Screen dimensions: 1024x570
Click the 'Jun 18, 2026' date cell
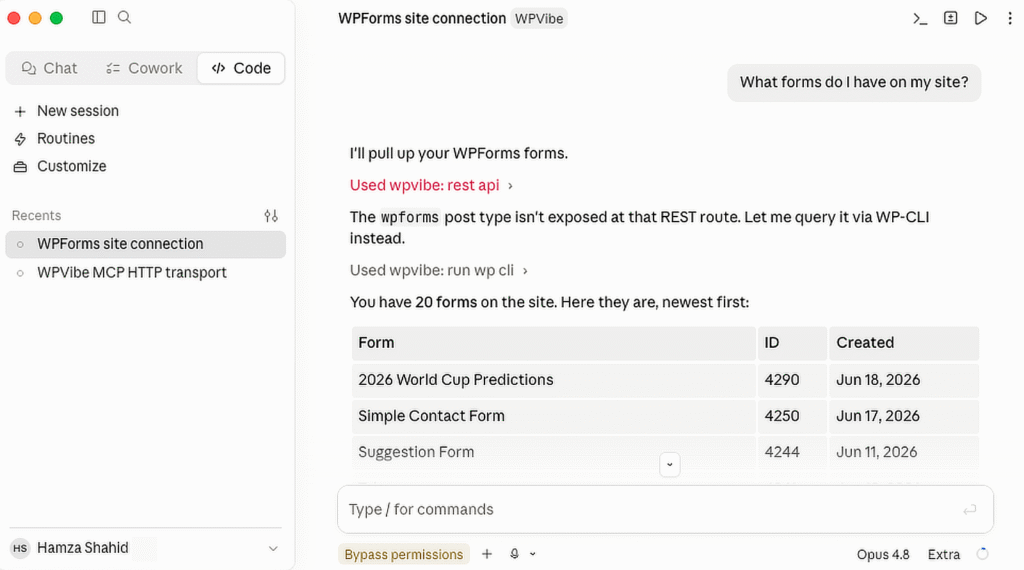904,380
